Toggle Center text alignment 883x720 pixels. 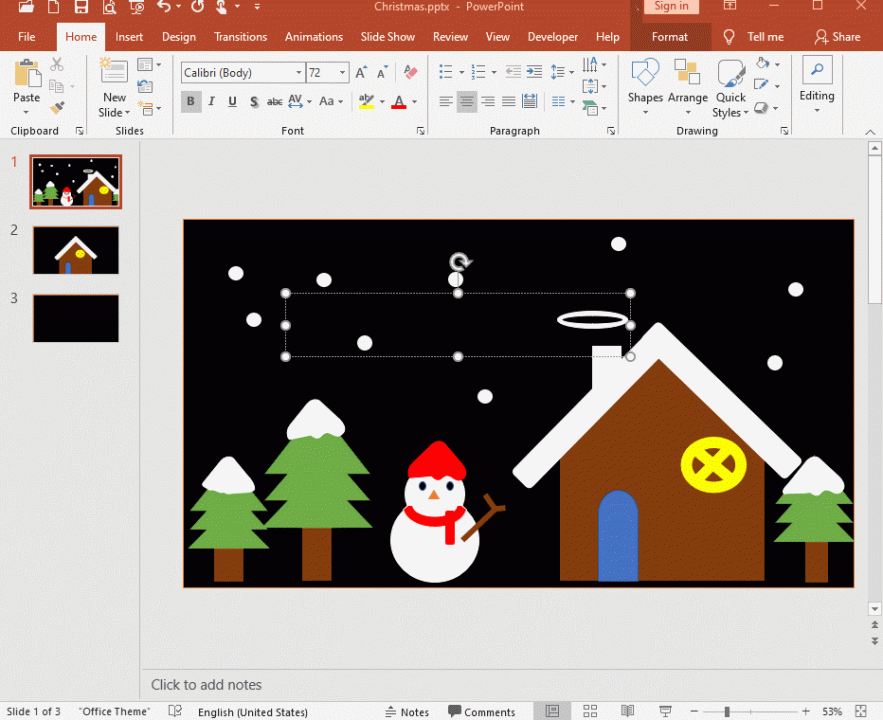pyautogui.click(x=467, y=101)
